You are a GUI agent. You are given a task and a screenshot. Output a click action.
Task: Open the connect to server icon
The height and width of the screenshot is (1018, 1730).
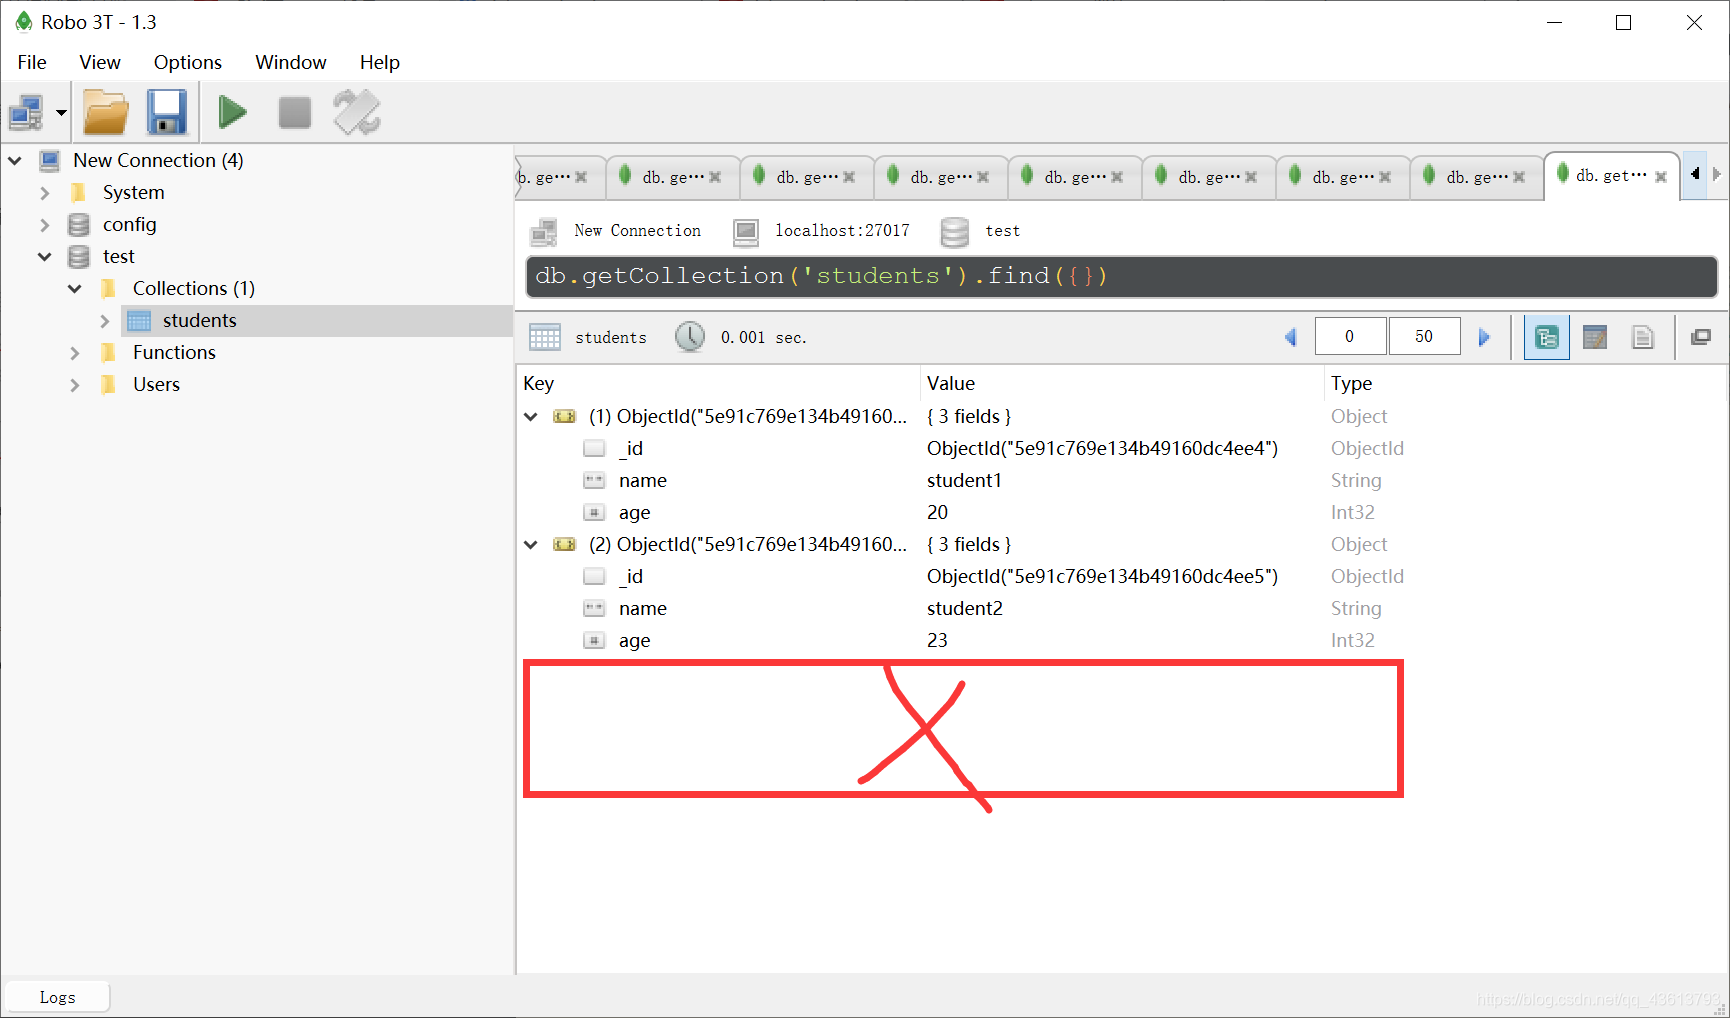point(26,112)
